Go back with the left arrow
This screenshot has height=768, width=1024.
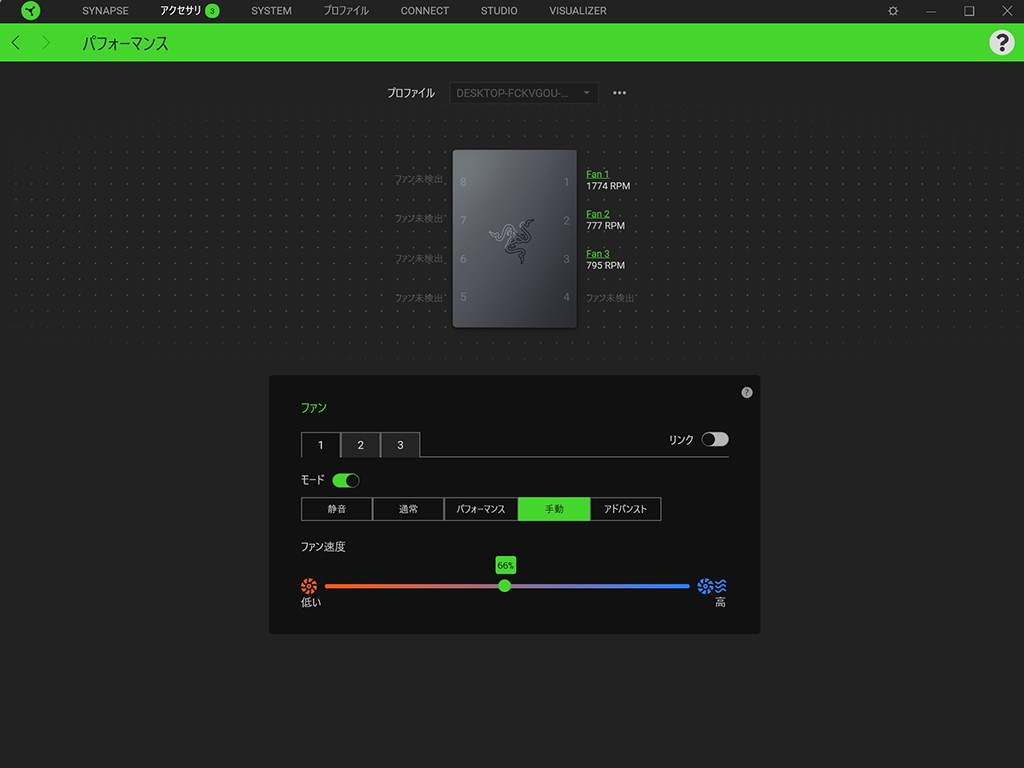pyautogui.click(x=16, y=43)
